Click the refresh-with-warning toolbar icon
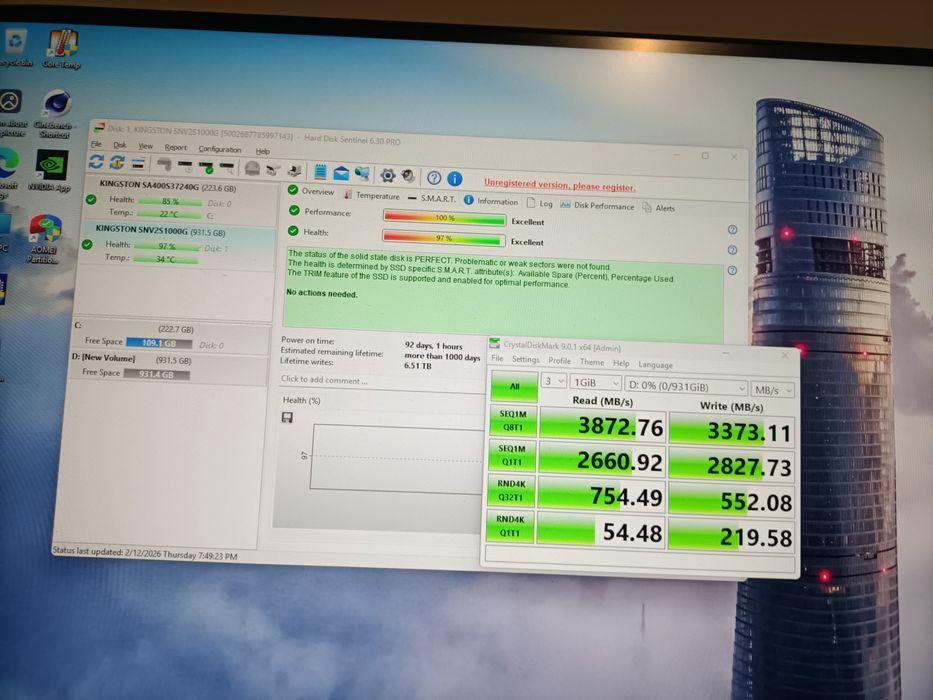 [117, 162]
